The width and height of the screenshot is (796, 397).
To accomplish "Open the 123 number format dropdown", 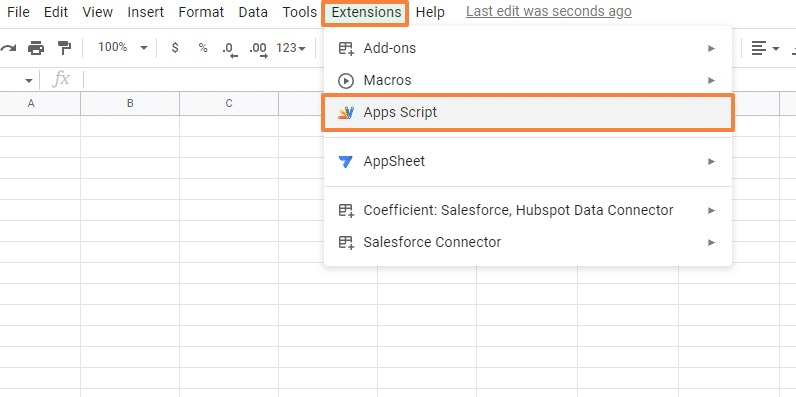I will [x=291, y=48].
